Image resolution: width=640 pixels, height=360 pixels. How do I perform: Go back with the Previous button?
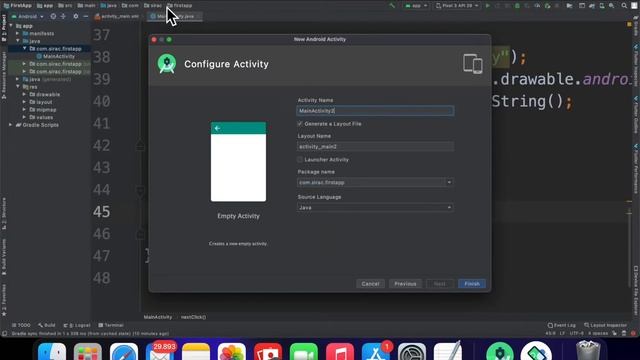[x=405, y=284]
